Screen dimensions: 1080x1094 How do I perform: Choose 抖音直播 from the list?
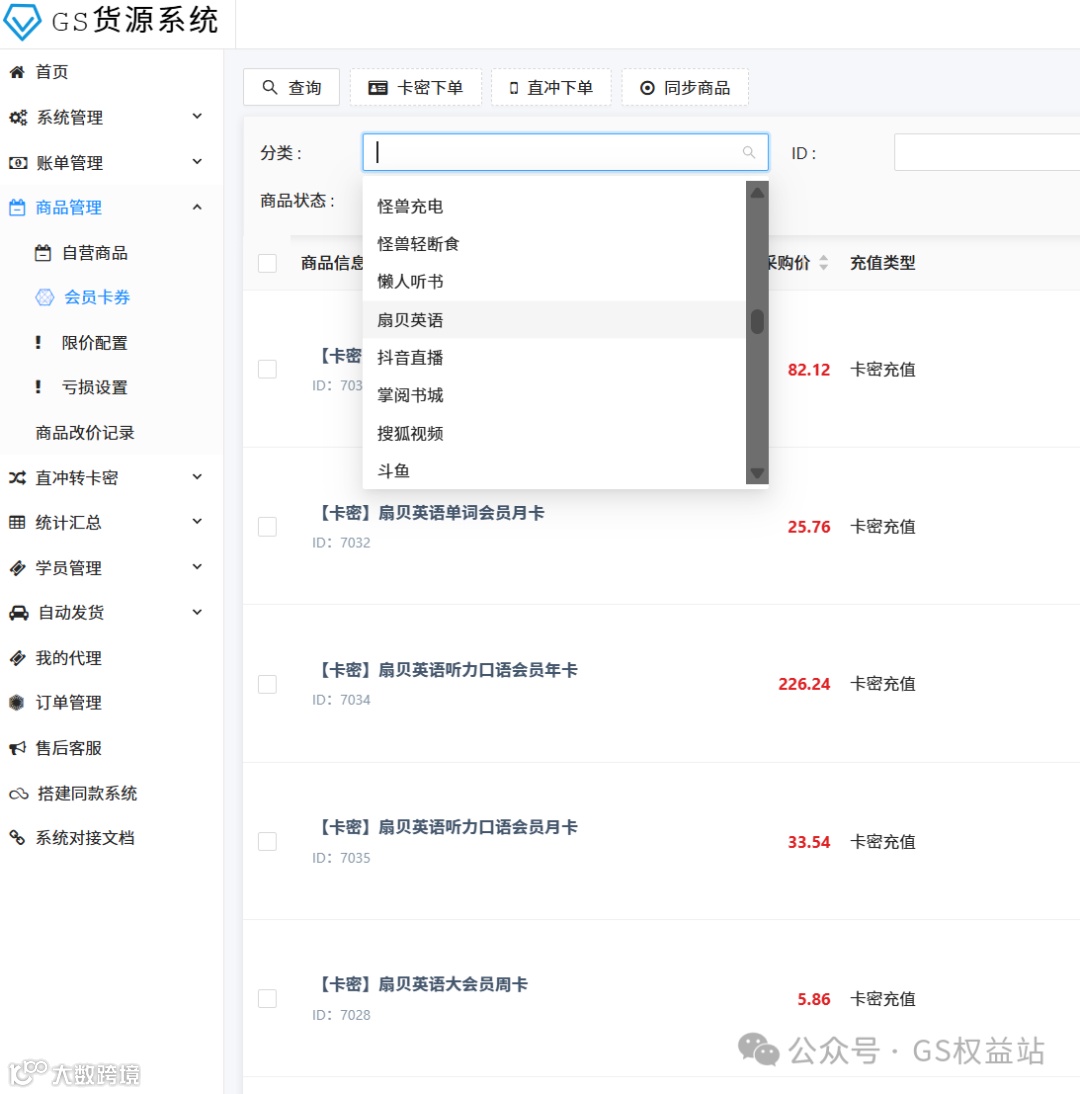[555, 358]
